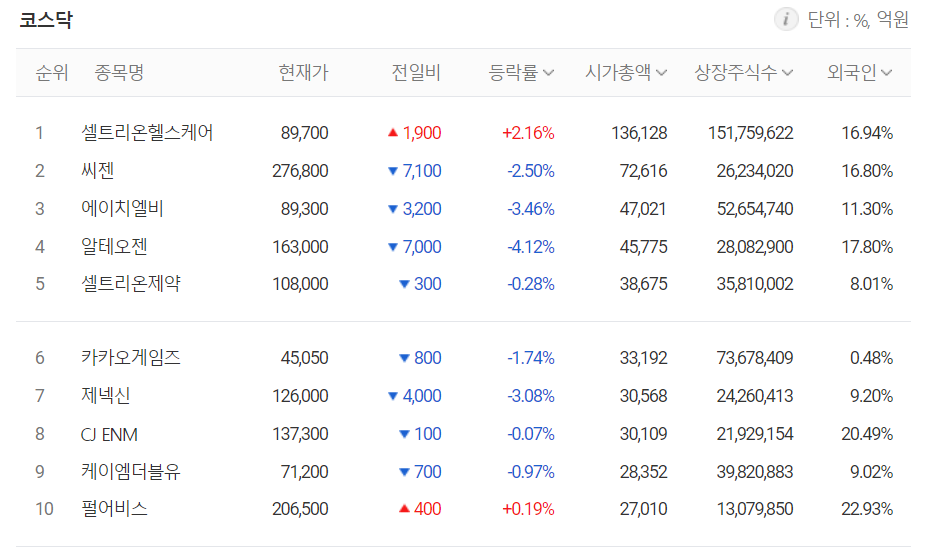This screenshot has width=925, height=556.
Task: Click the listed shares 73,678,409
Action: (x=755, y=358)
